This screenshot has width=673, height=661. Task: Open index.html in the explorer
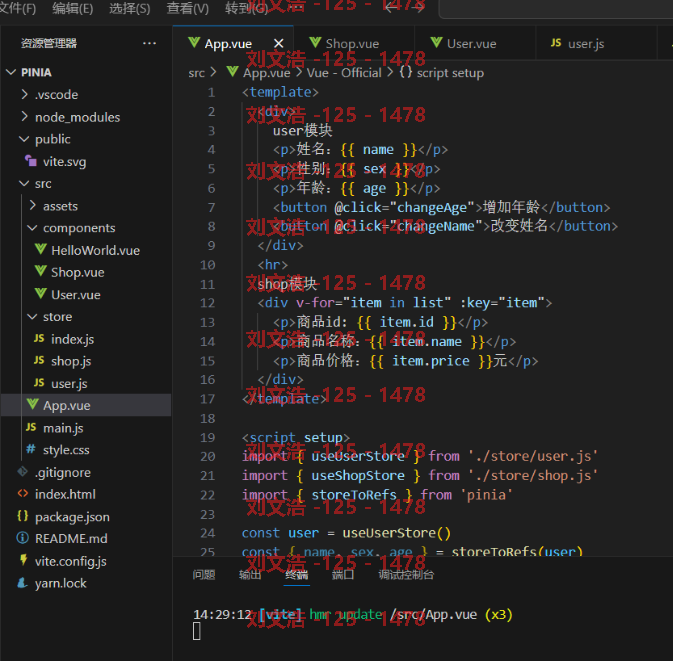[65, 494]
